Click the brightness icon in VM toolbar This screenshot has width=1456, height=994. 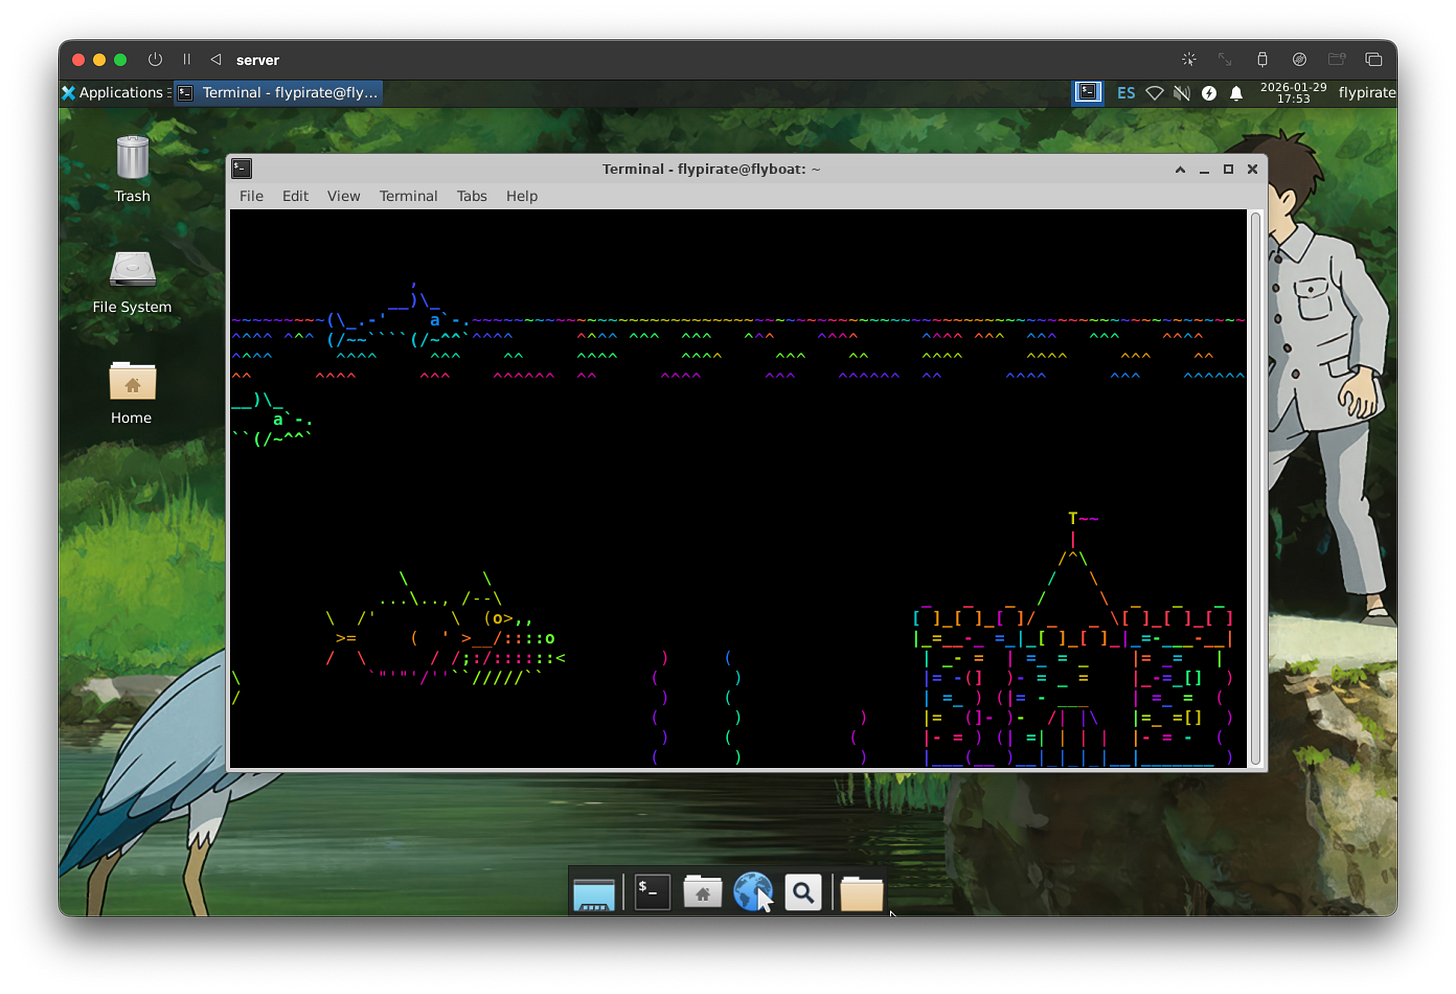[x=1189, y=60]
